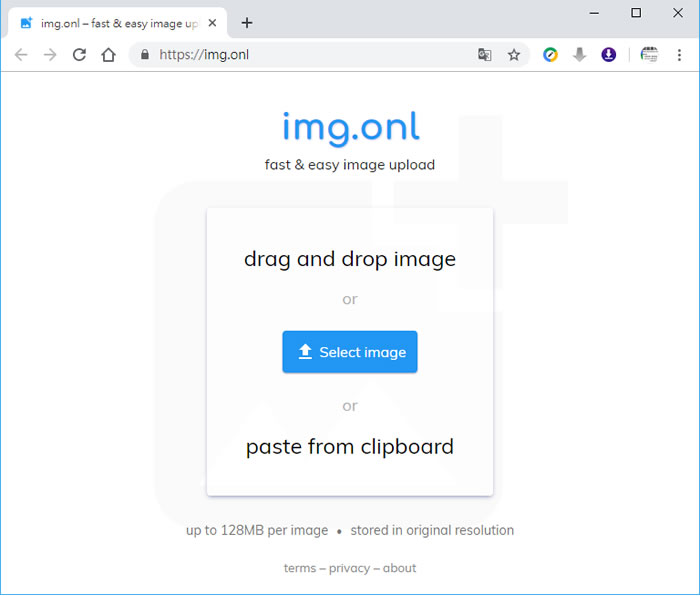Click the extension icon beside the menu
The width and height of the screenshot is (700, 596).
[x=649, y=55]
